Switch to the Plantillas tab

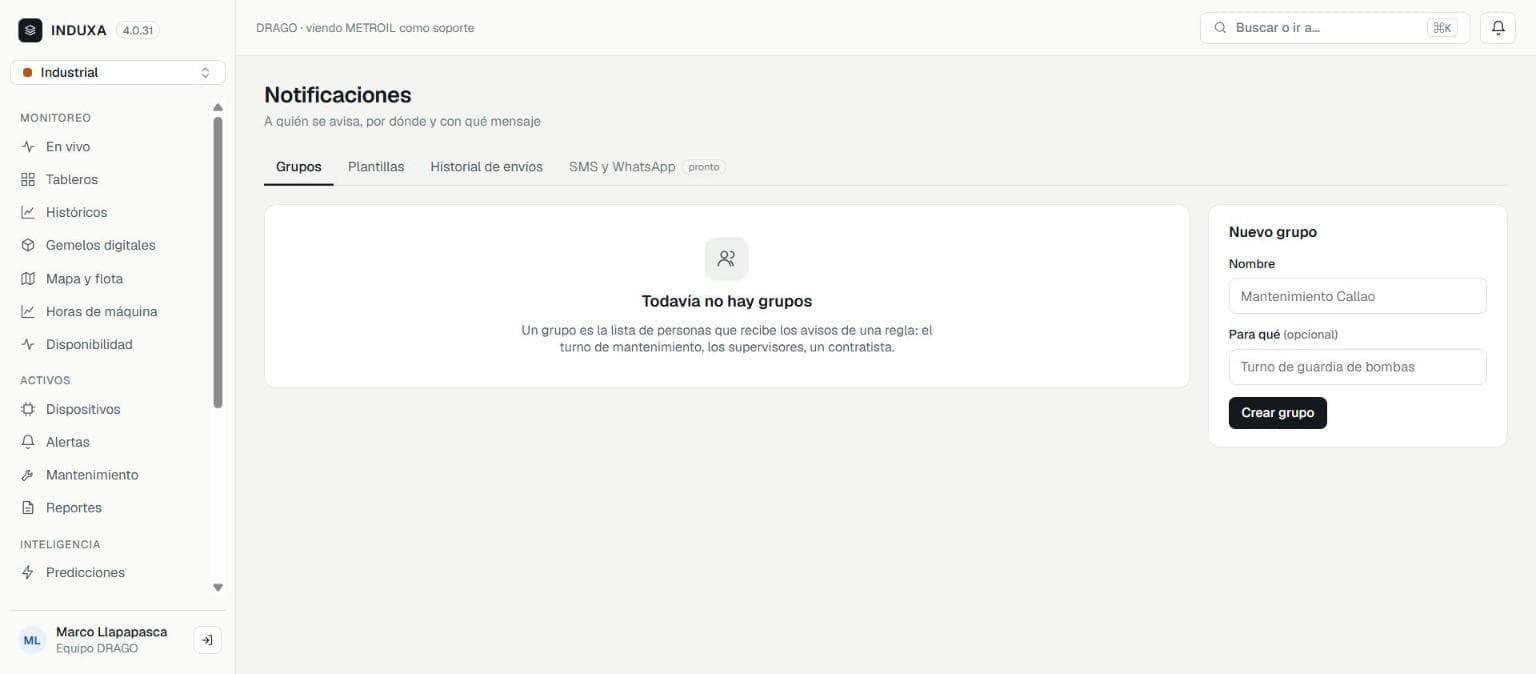click(x=376, y=167)
